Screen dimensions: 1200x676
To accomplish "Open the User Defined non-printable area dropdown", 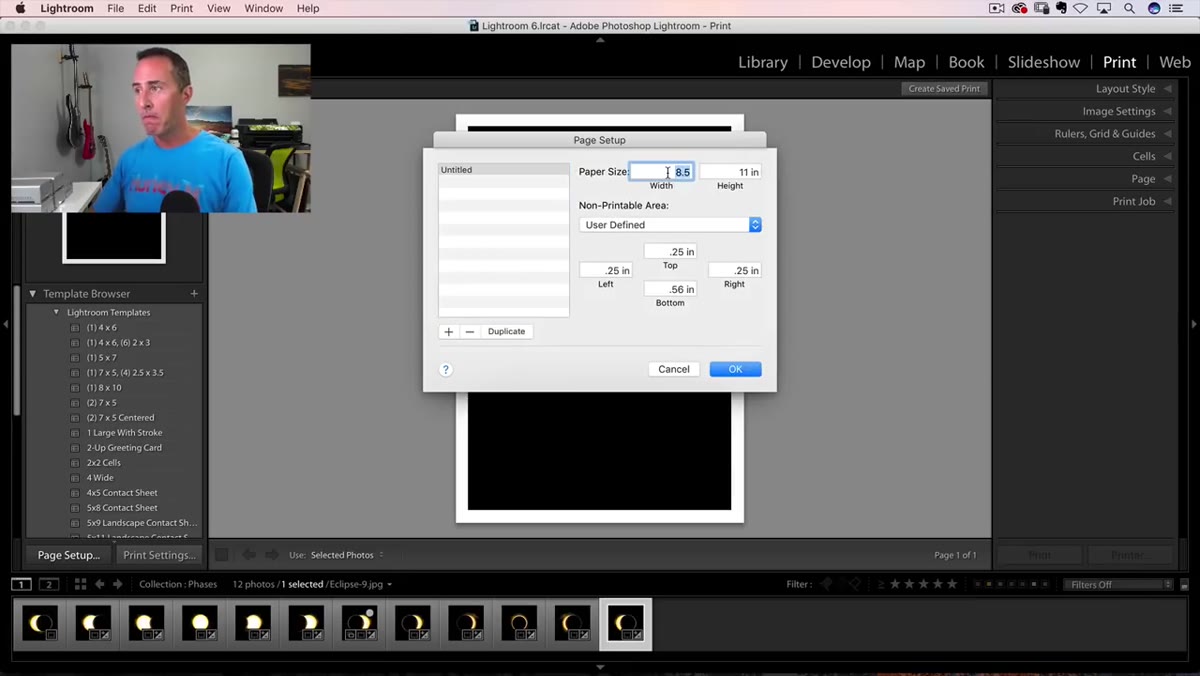I will click(x=671, y=225).
